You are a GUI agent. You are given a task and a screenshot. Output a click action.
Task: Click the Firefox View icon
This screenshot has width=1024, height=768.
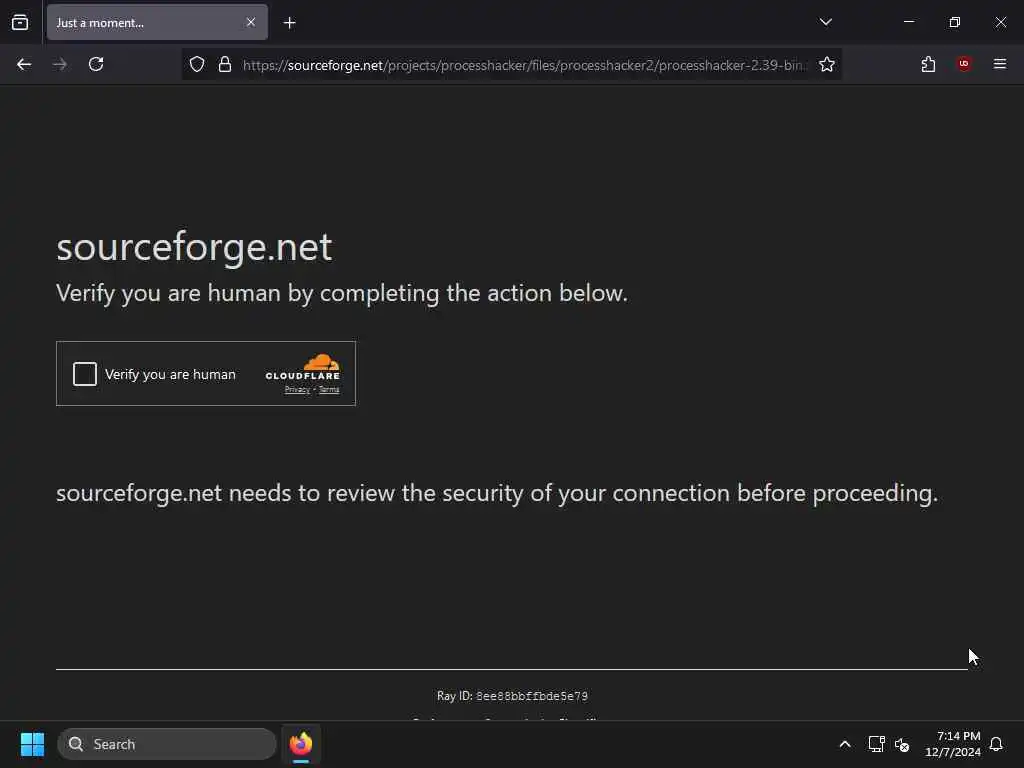(20, 22)
